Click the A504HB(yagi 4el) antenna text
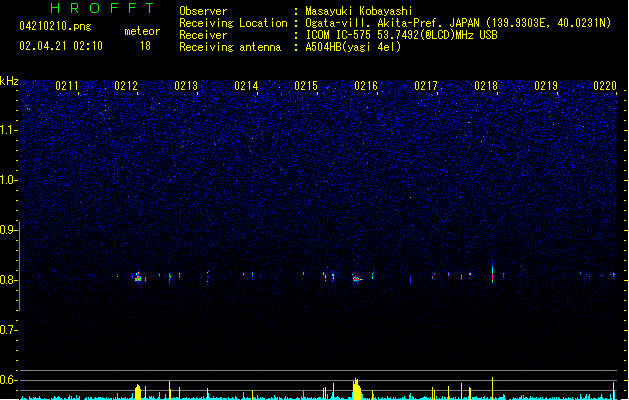629x400 pixels. [353, 47]
